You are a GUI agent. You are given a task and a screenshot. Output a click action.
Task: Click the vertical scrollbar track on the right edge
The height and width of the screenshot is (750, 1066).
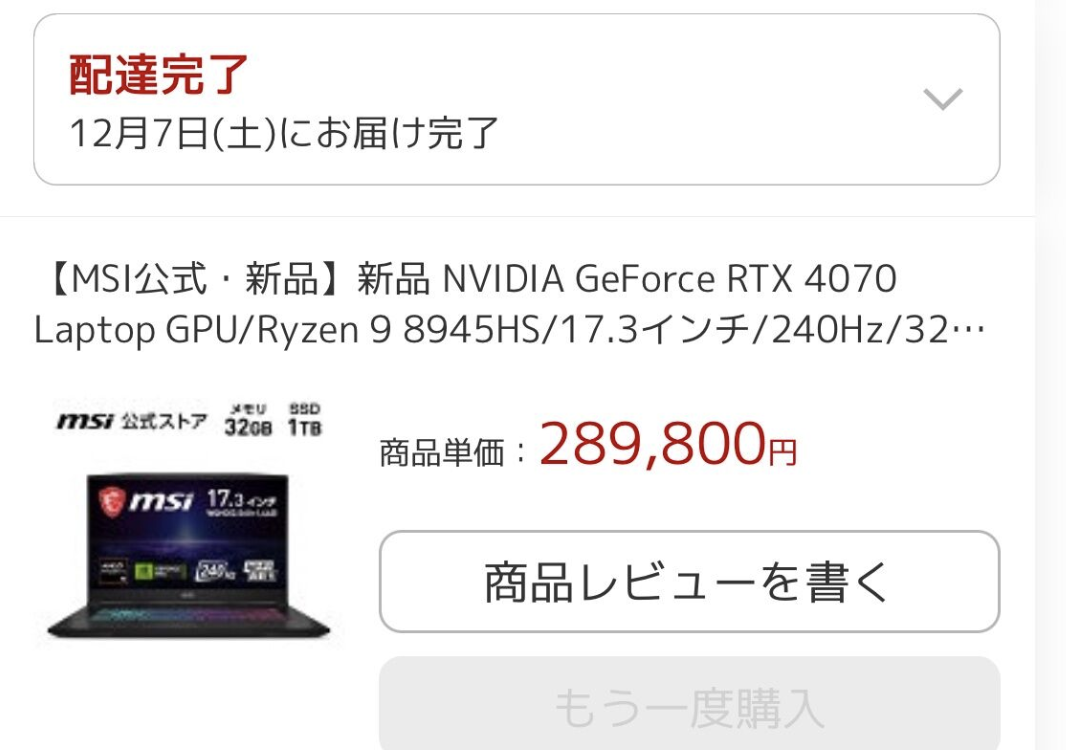[1050, 375]
